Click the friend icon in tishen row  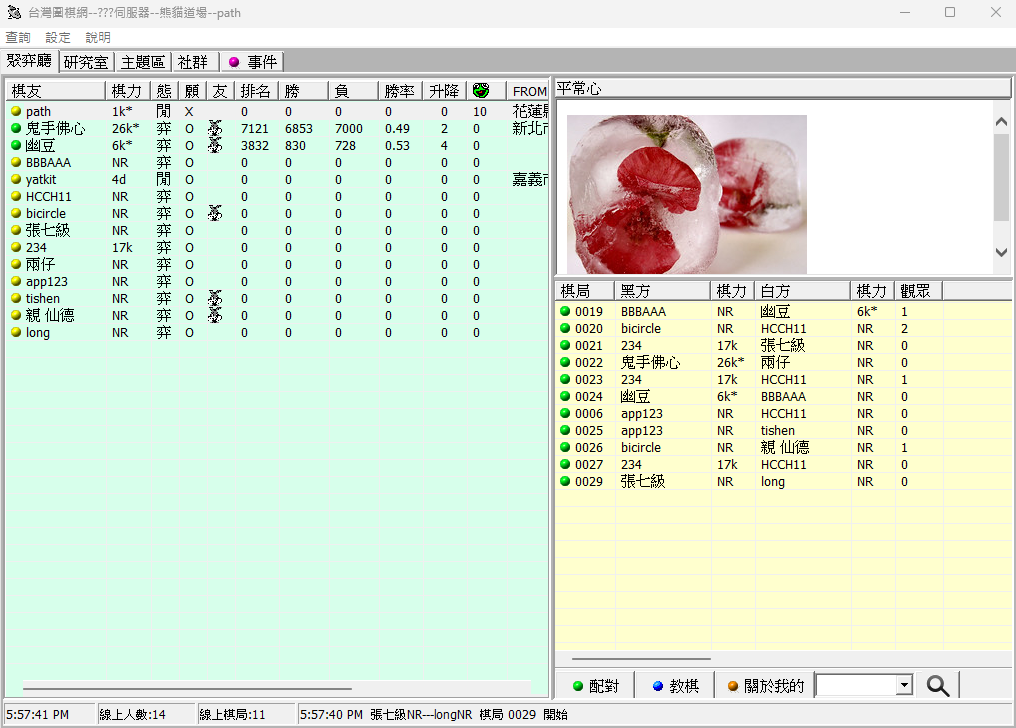pyautogui.click(x=214, y=299)
